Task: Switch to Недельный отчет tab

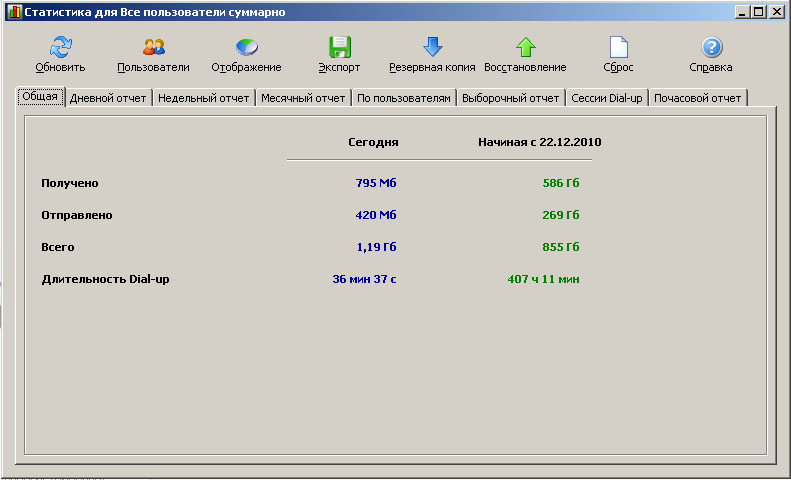Action: (204, 98)
